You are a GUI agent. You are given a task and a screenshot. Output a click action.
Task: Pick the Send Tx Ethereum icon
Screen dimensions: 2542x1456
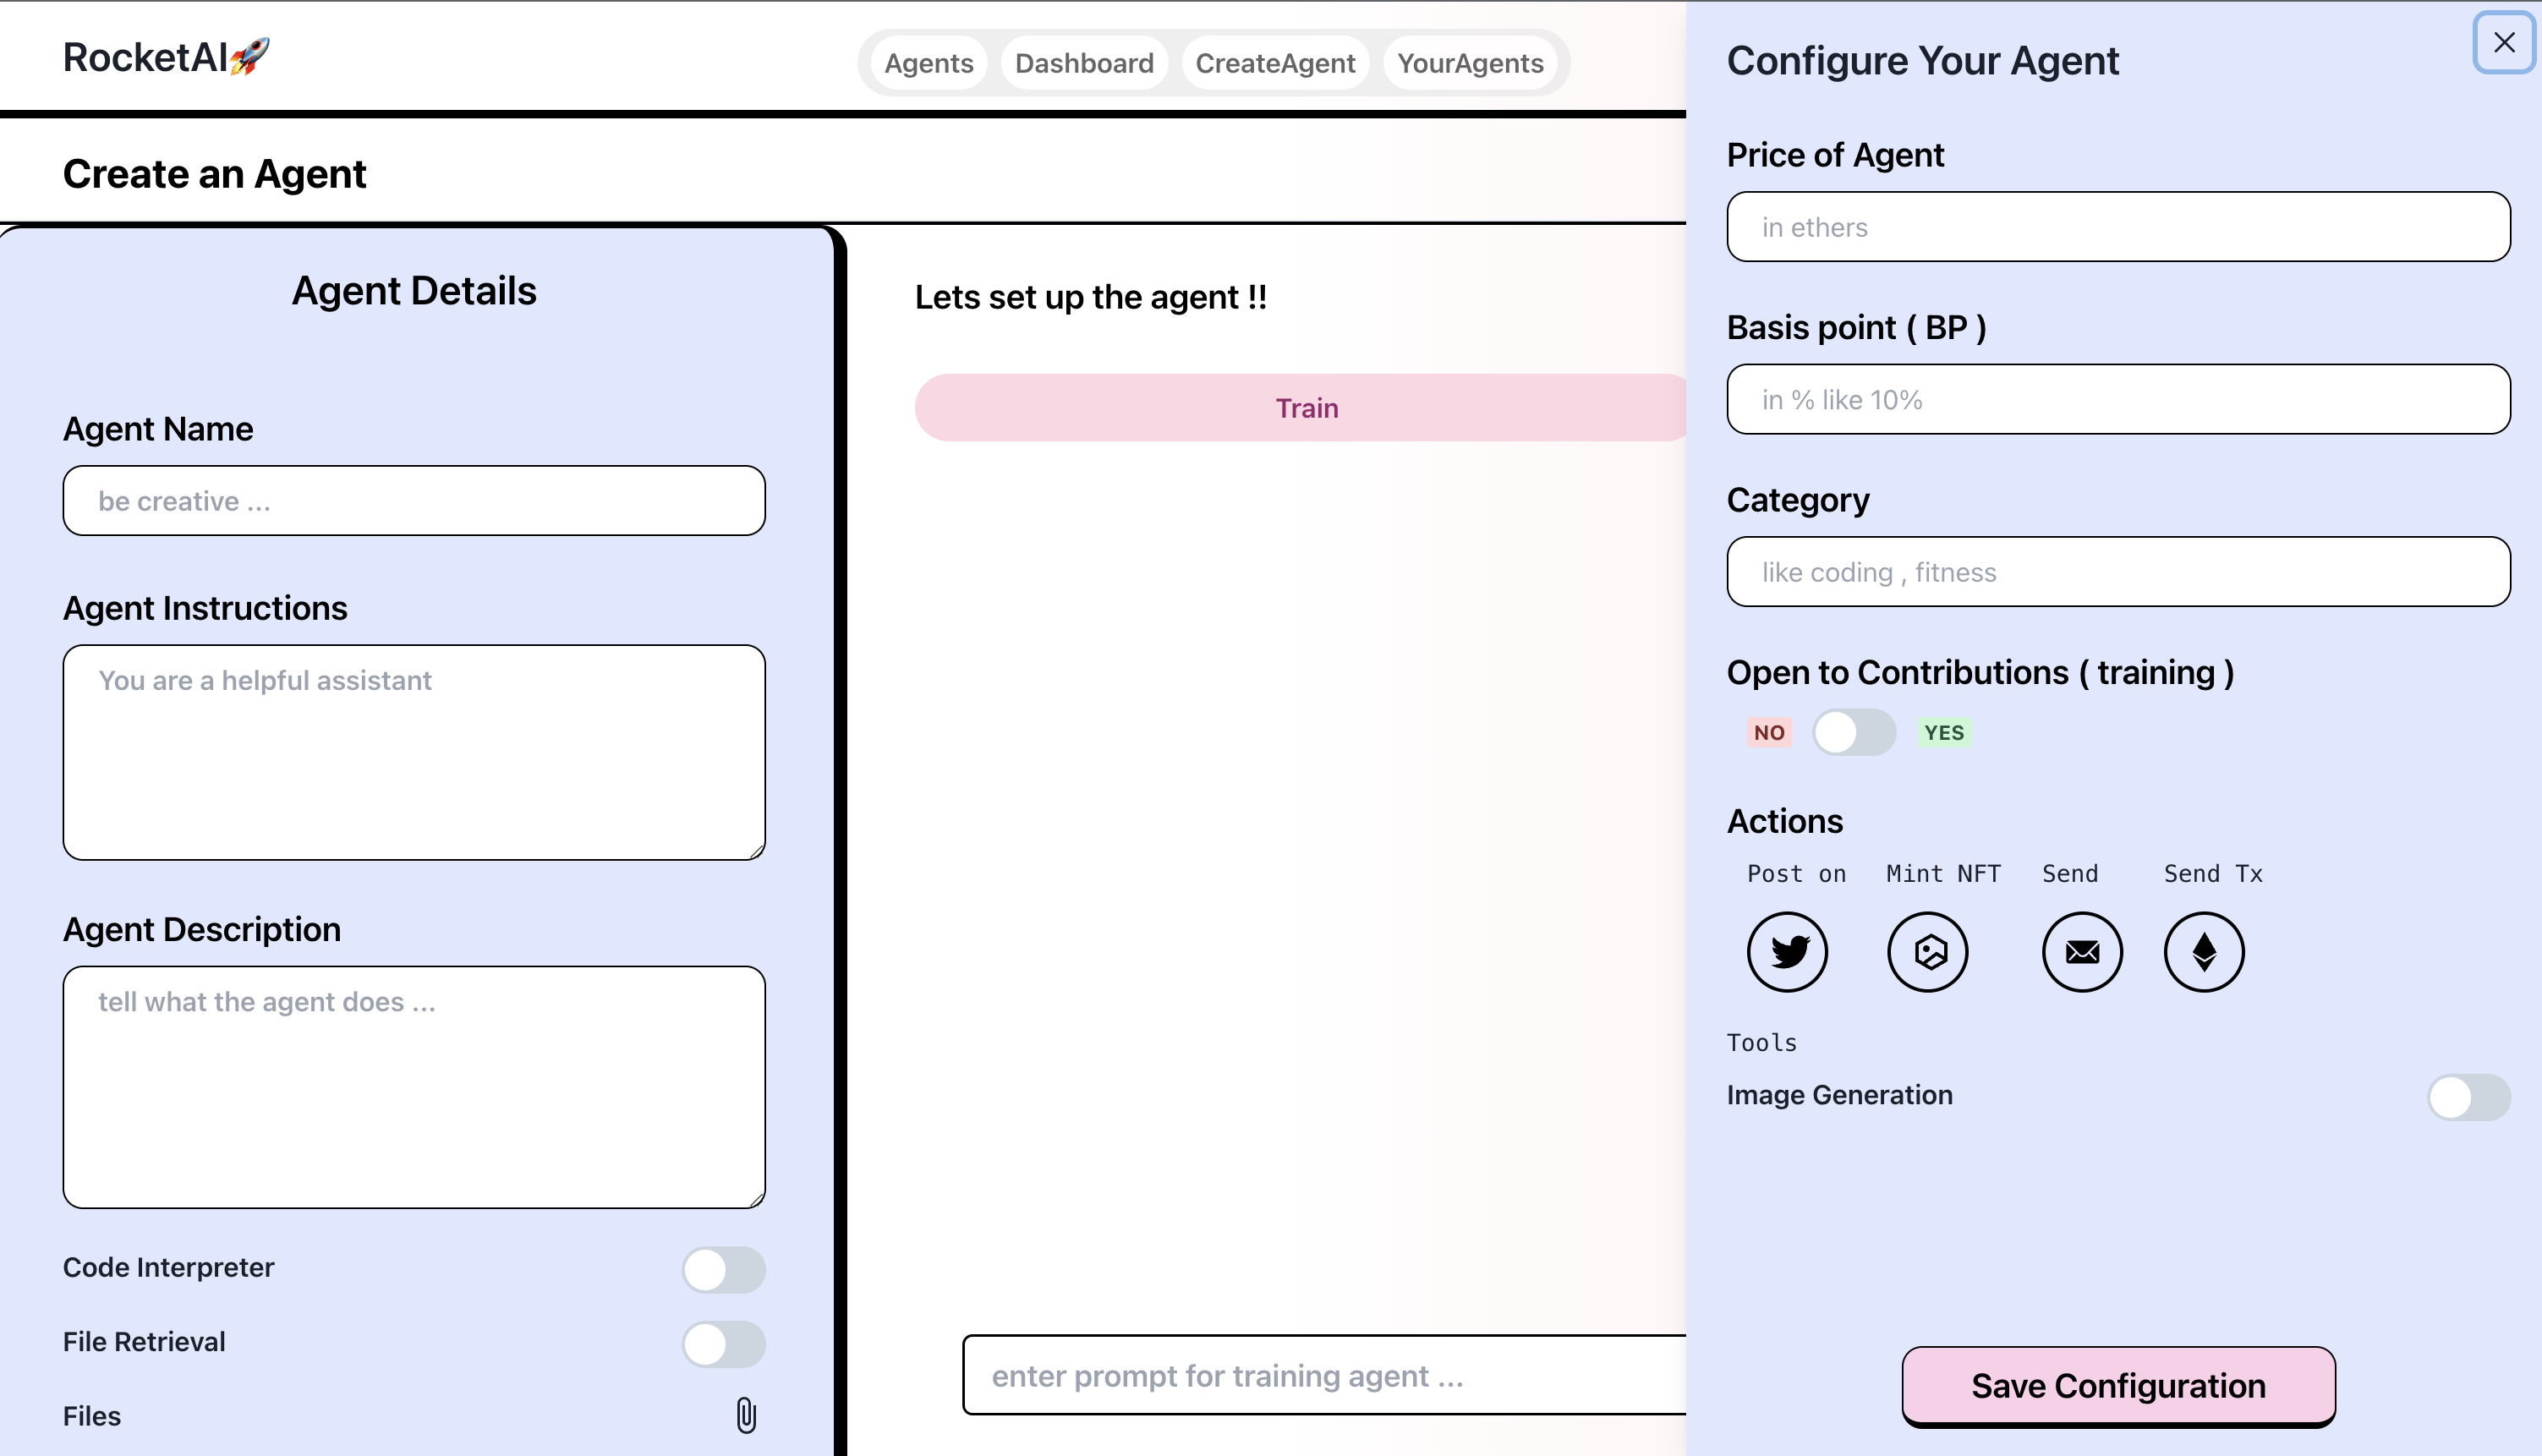[x=2204, y=951]
